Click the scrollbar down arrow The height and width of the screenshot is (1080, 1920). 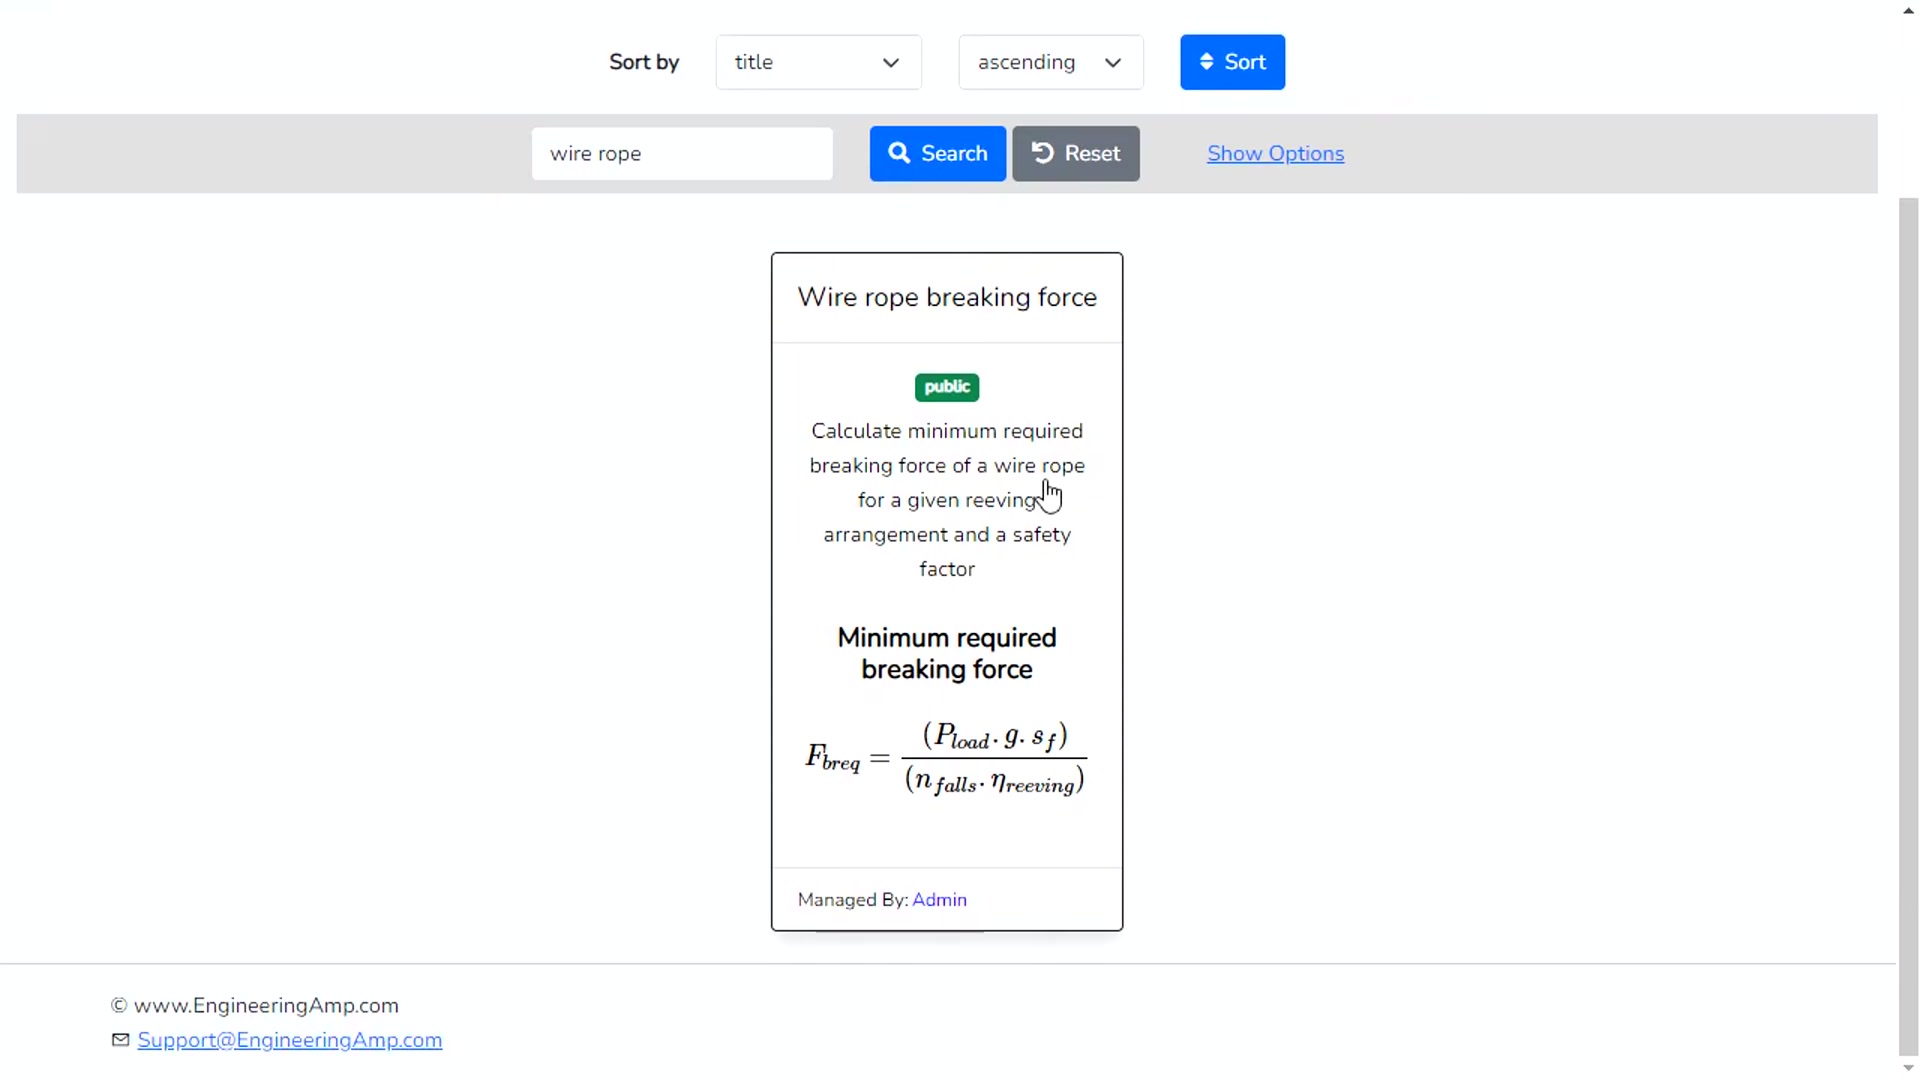point(1908,1068)
